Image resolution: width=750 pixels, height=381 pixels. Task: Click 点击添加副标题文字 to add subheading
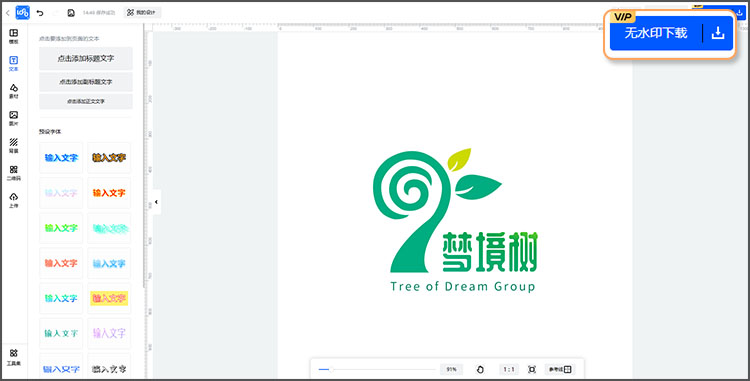coord(86,82)
